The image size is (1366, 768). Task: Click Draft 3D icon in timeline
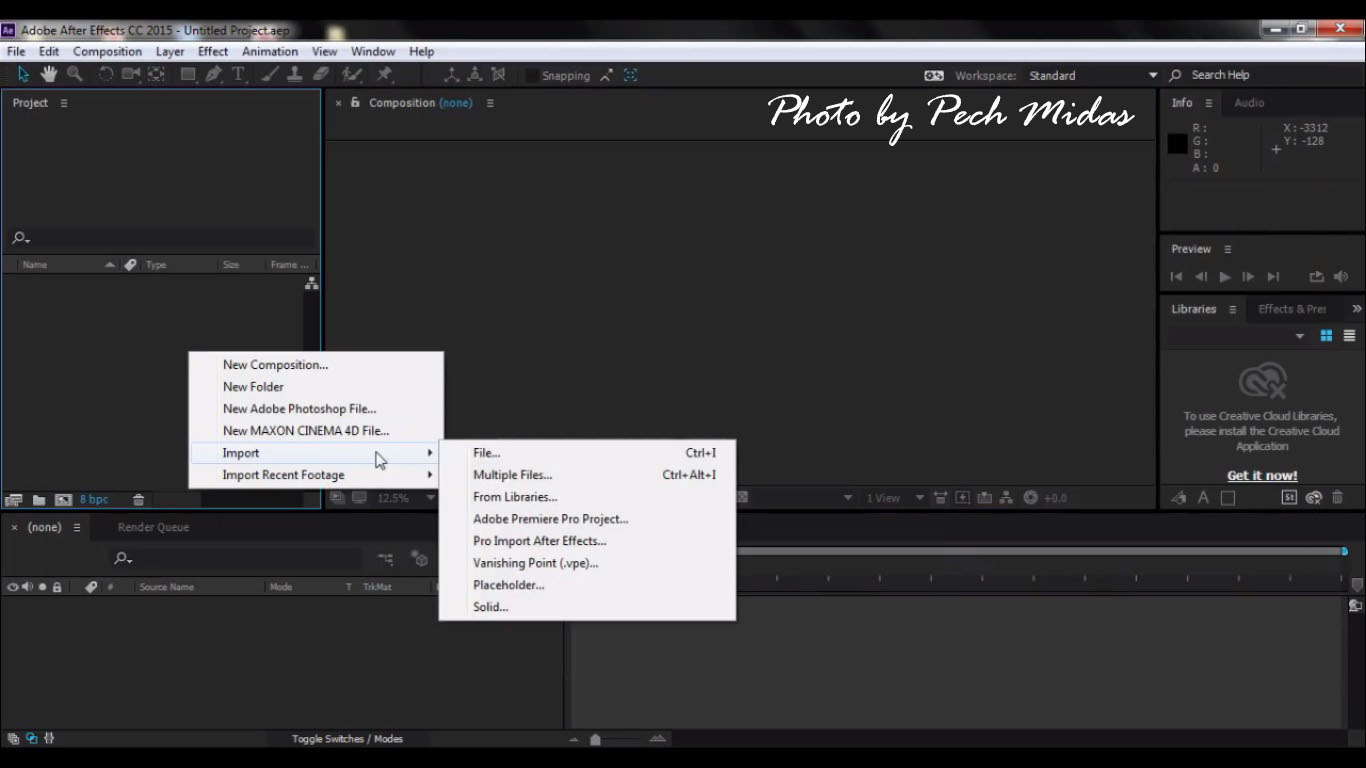pyautogui.click(x=420, y=559)
